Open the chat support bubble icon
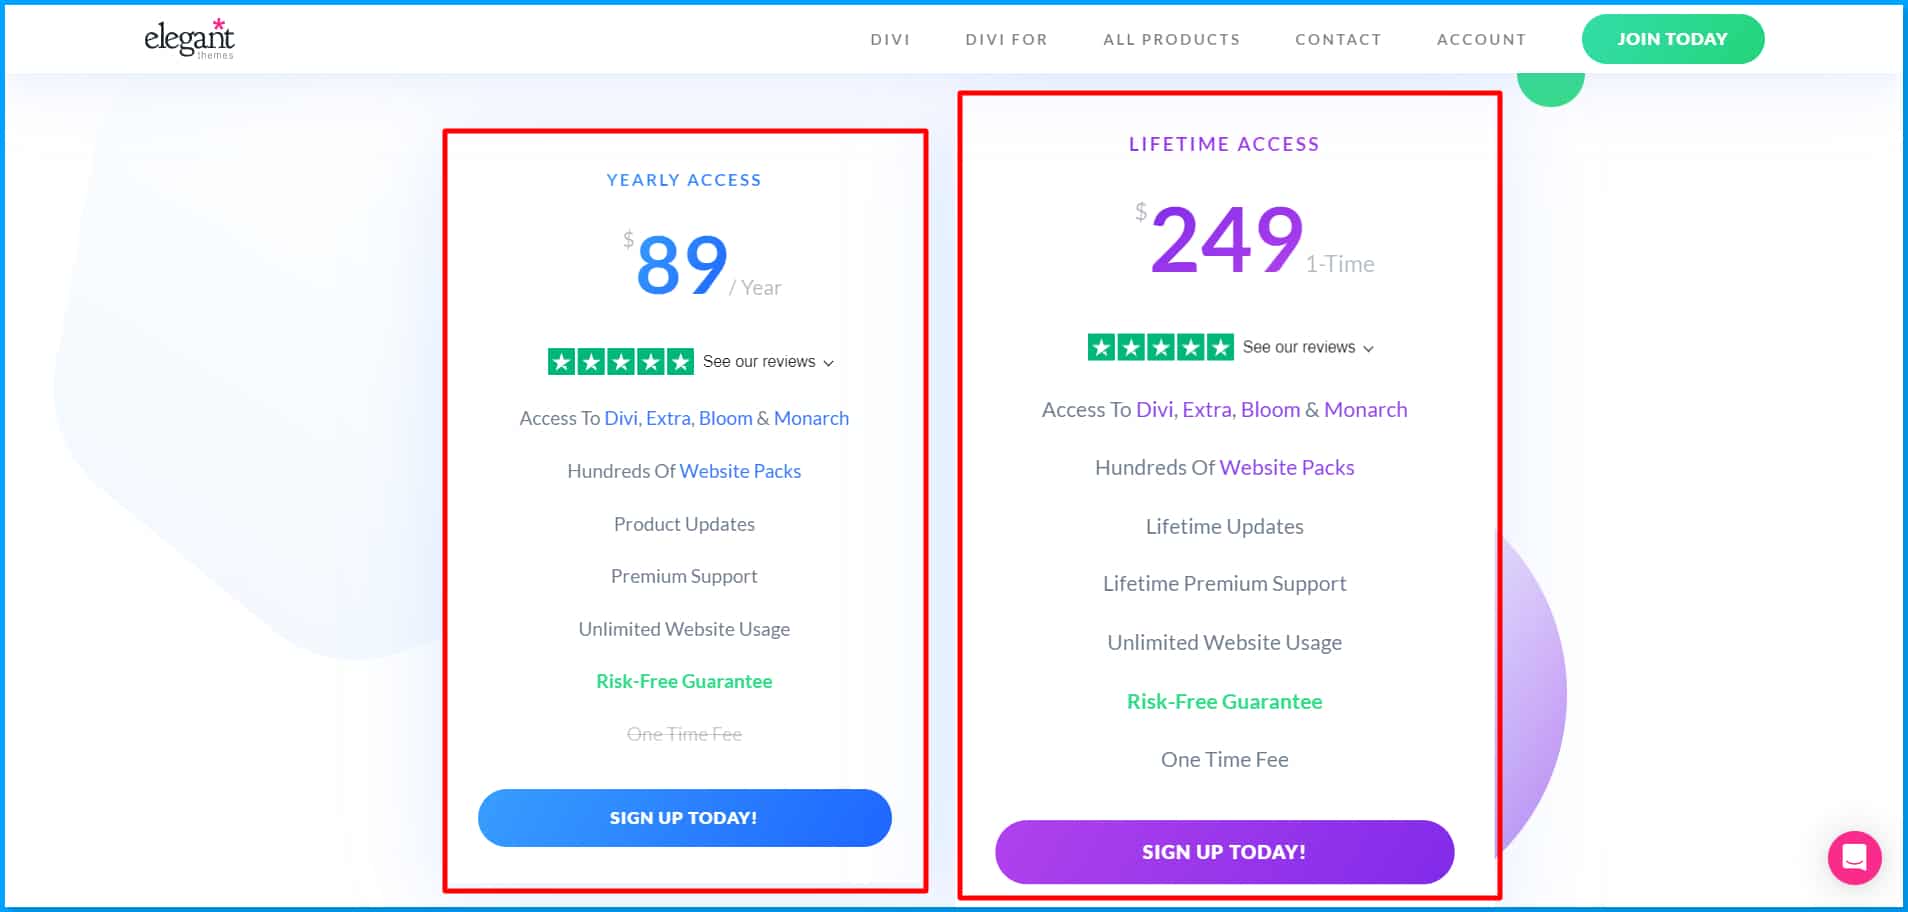The height and width of the screenshot is (912, 1908). (1855, 857)
